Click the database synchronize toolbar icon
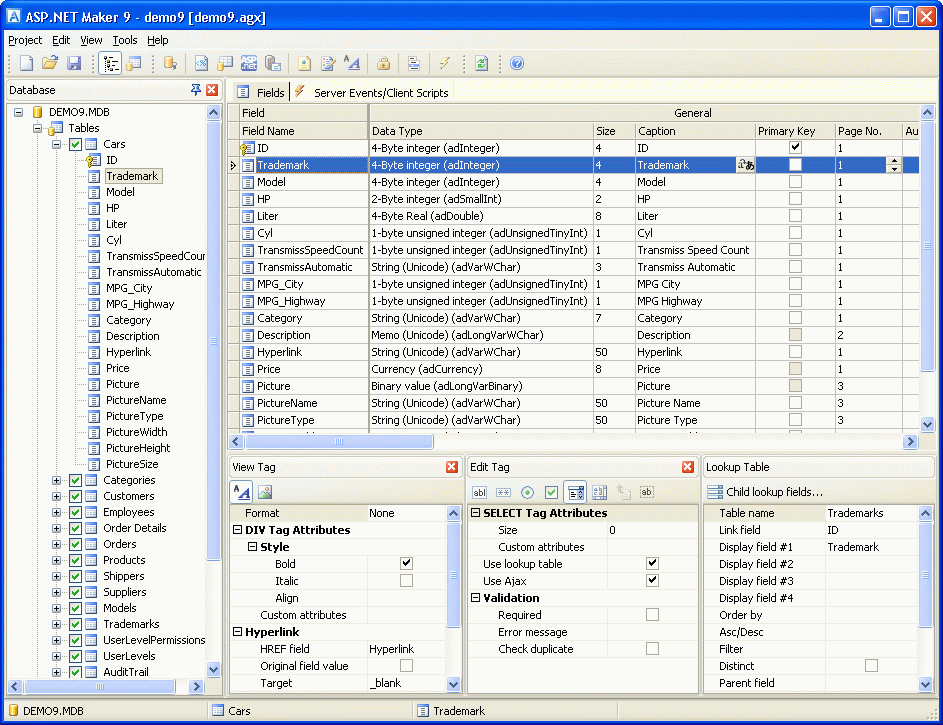Screen dimensions: 943x725 coord(171,63)
